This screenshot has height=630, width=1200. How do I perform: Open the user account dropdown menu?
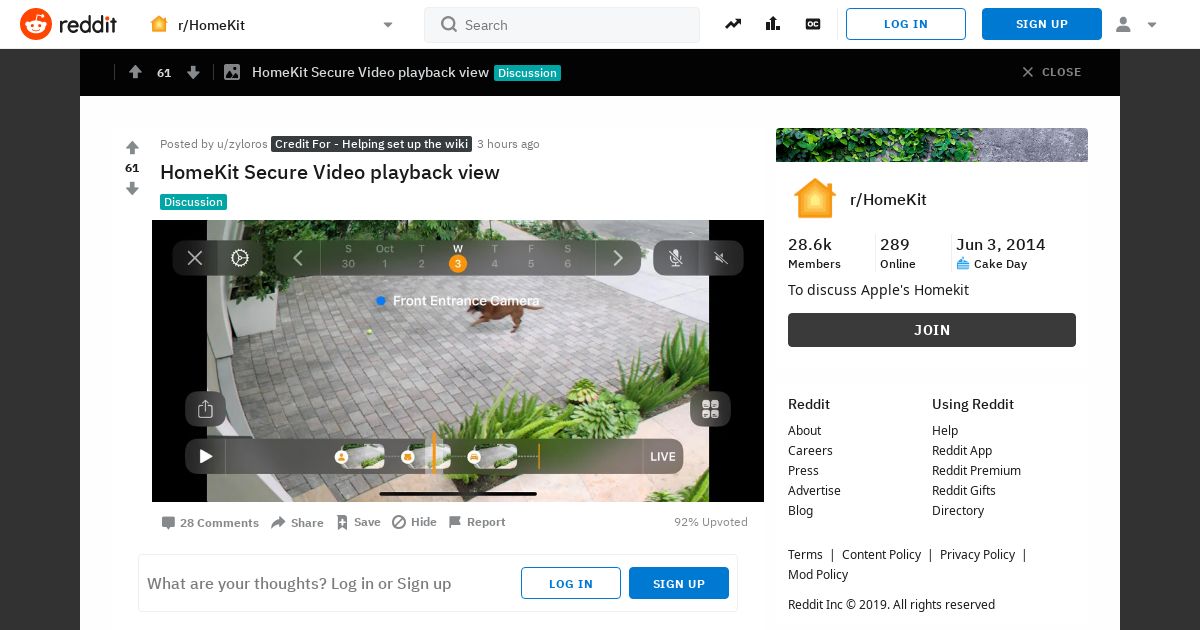(x=1136, y=24)
